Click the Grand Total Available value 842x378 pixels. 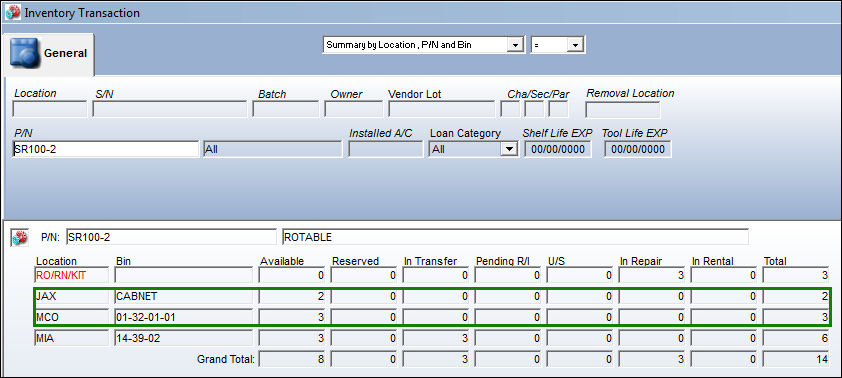[292, 359]
